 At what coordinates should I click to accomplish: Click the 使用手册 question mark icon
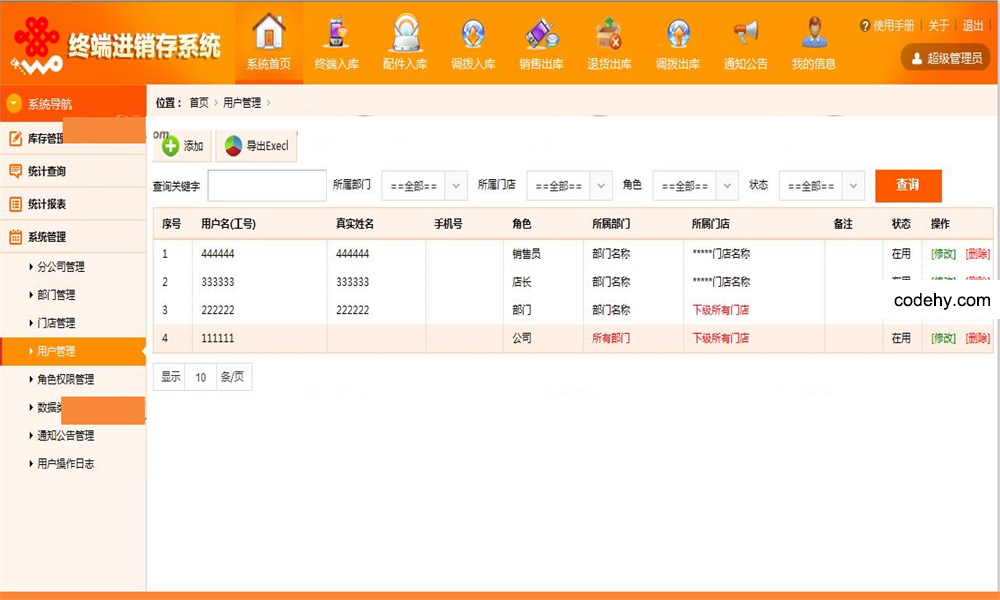[x=865, y=26]
